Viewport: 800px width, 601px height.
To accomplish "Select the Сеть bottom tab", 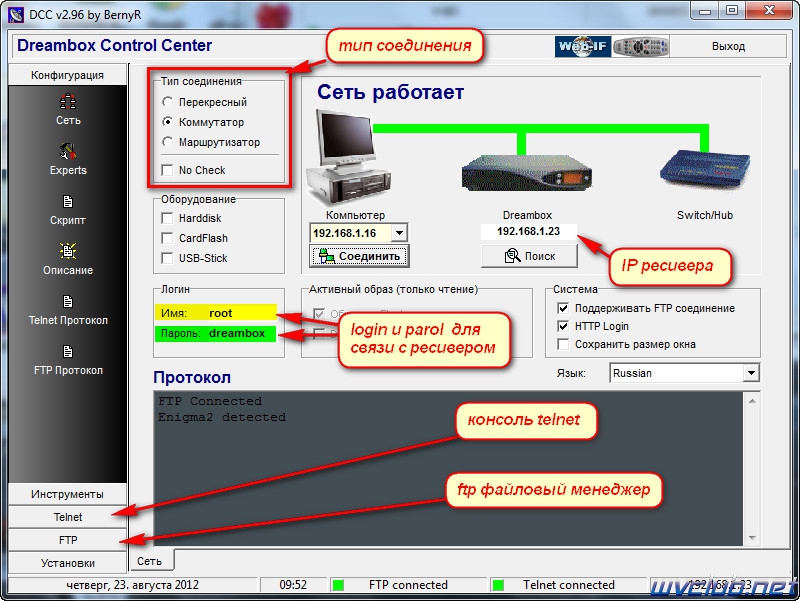I will (150, 561).
